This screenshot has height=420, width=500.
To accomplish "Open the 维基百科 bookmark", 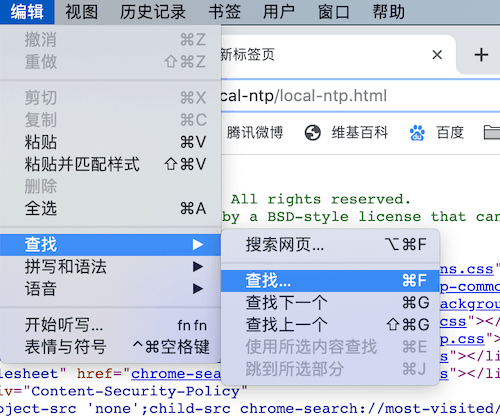I will coord(346,133).
